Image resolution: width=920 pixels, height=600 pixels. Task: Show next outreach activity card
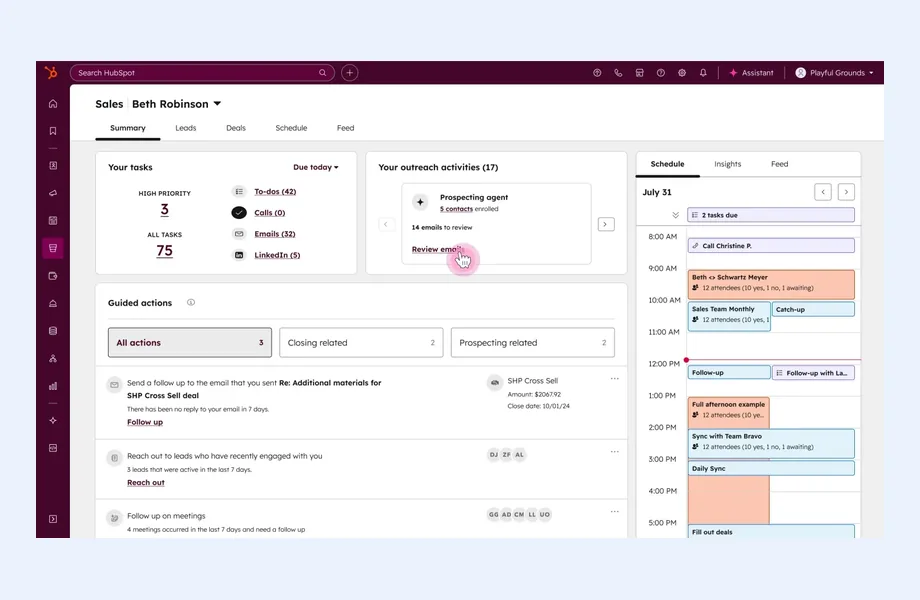point(606,224)
